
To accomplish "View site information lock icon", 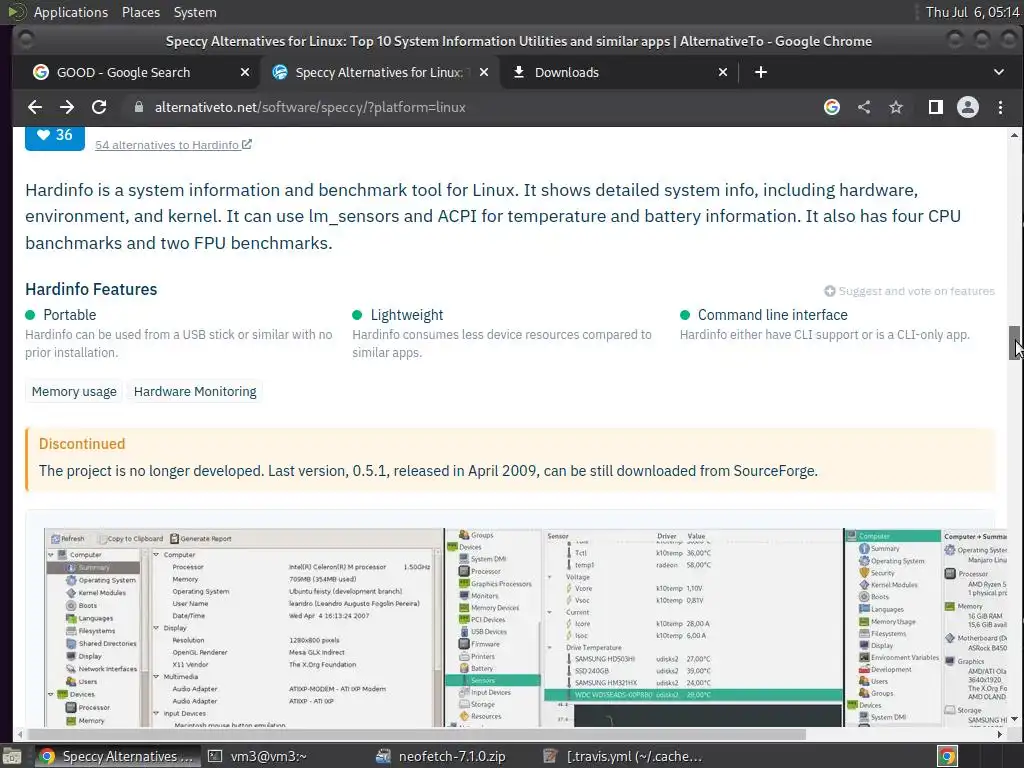I will [138, 107].
